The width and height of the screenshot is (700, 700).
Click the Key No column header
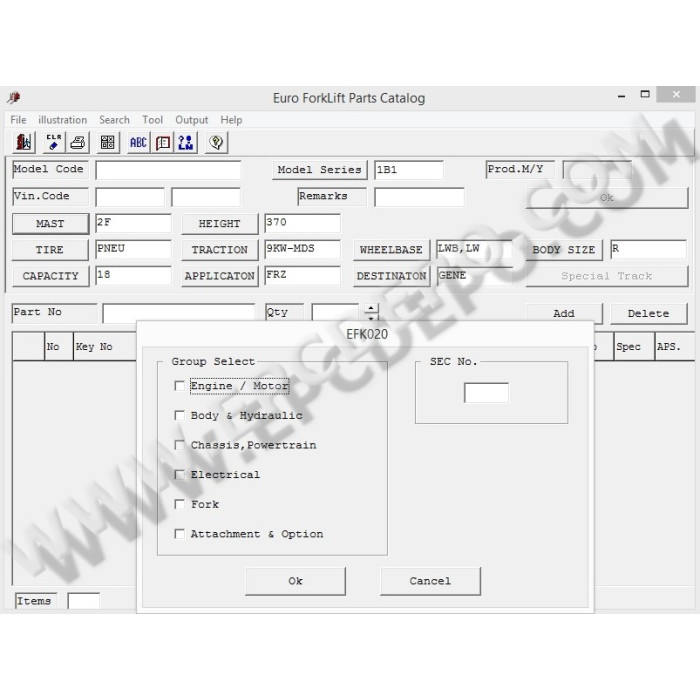click(x=105, y=346)
